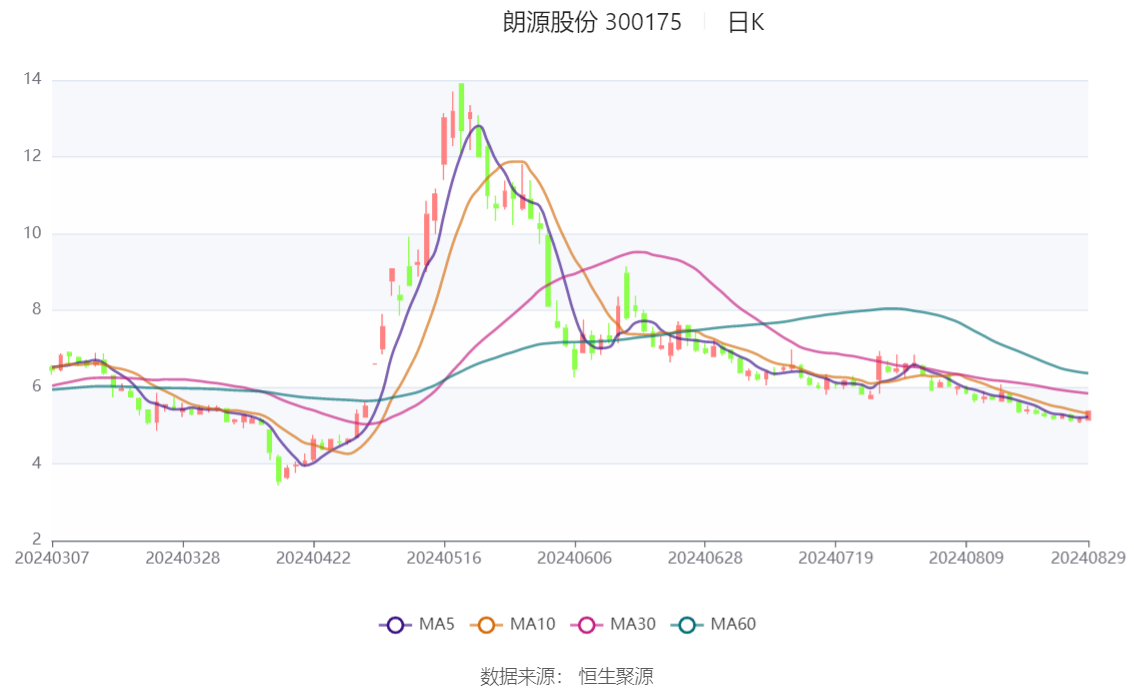1134x689 pixels.
Task: Click y-axis value label 4
Action: (36, 463)
